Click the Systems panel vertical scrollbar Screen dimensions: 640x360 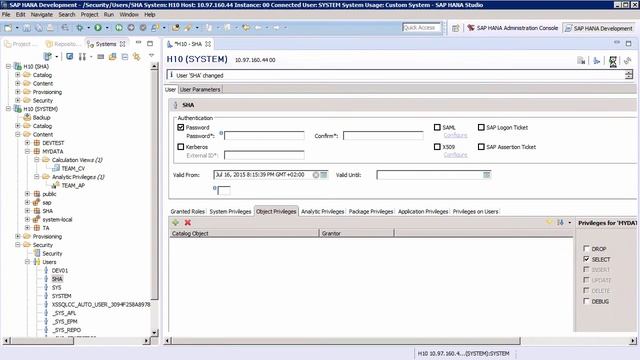154,200
